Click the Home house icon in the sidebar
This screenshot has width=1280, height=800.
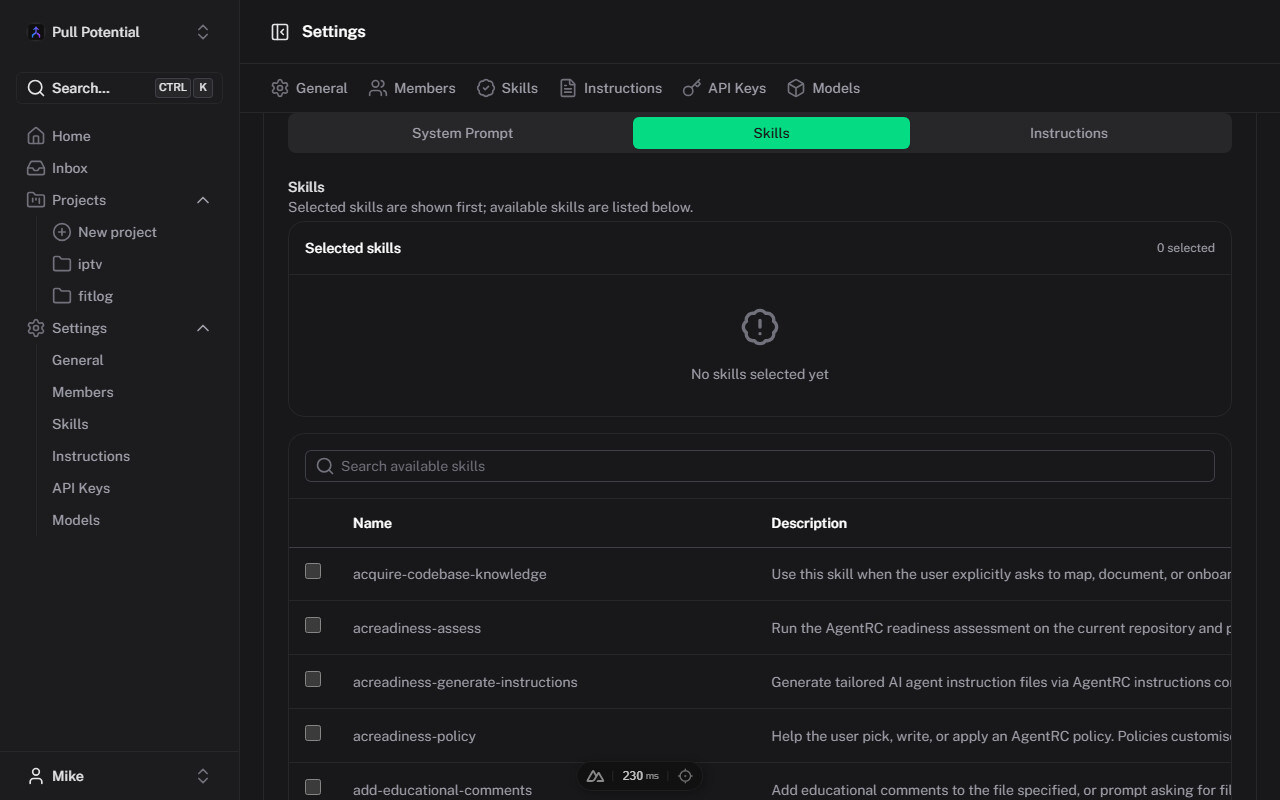36,136
